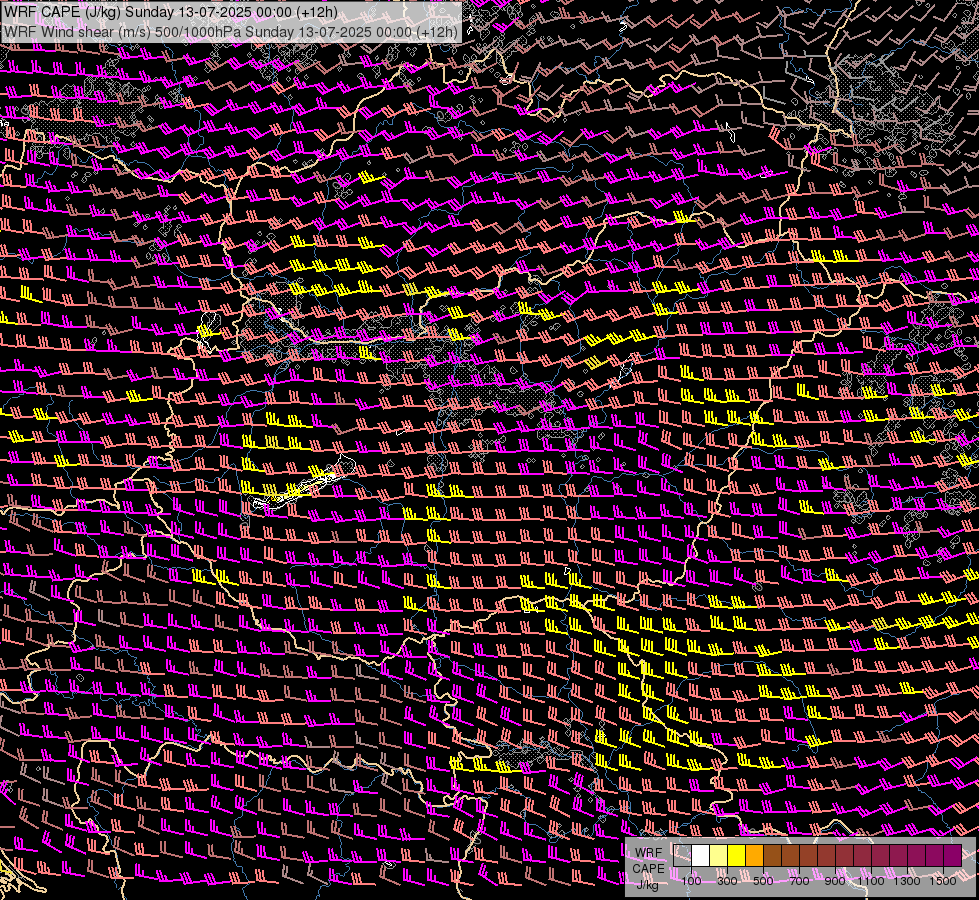This screenshot has height=900, width=979.
Task: Click the J/kg unit label in the legend
Action: pyautogui.click(x=647, y=886)
